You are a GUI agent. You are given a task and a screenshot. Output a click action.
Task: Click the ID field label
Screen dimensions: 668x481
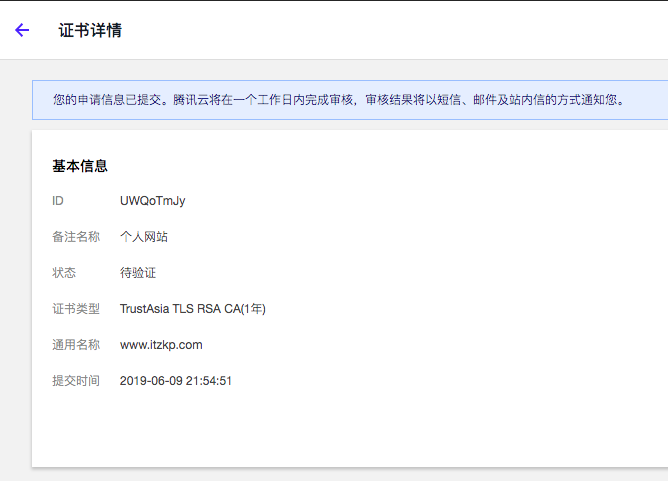pyautogui.click(x=58, y=201)
